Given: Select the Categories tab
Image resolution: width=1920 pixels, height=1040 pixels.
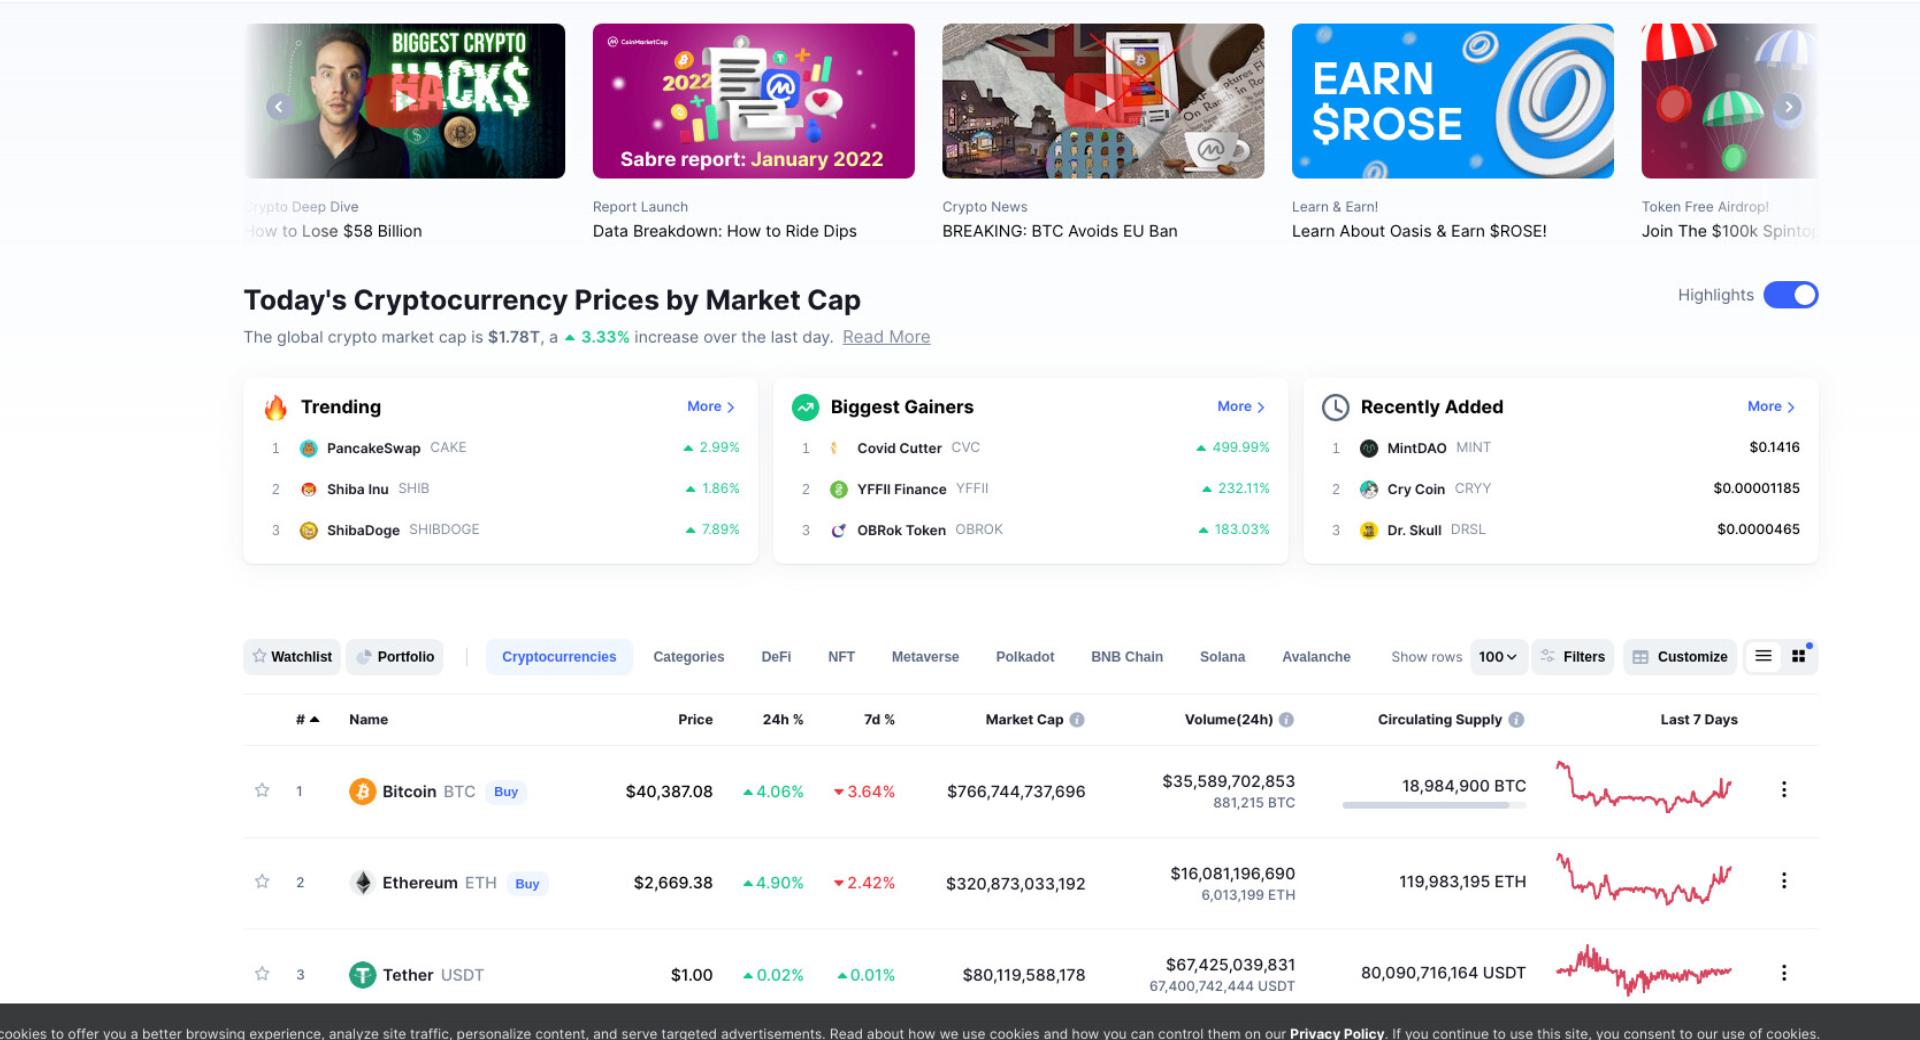Looking at the screenshot, I should 689,657.
